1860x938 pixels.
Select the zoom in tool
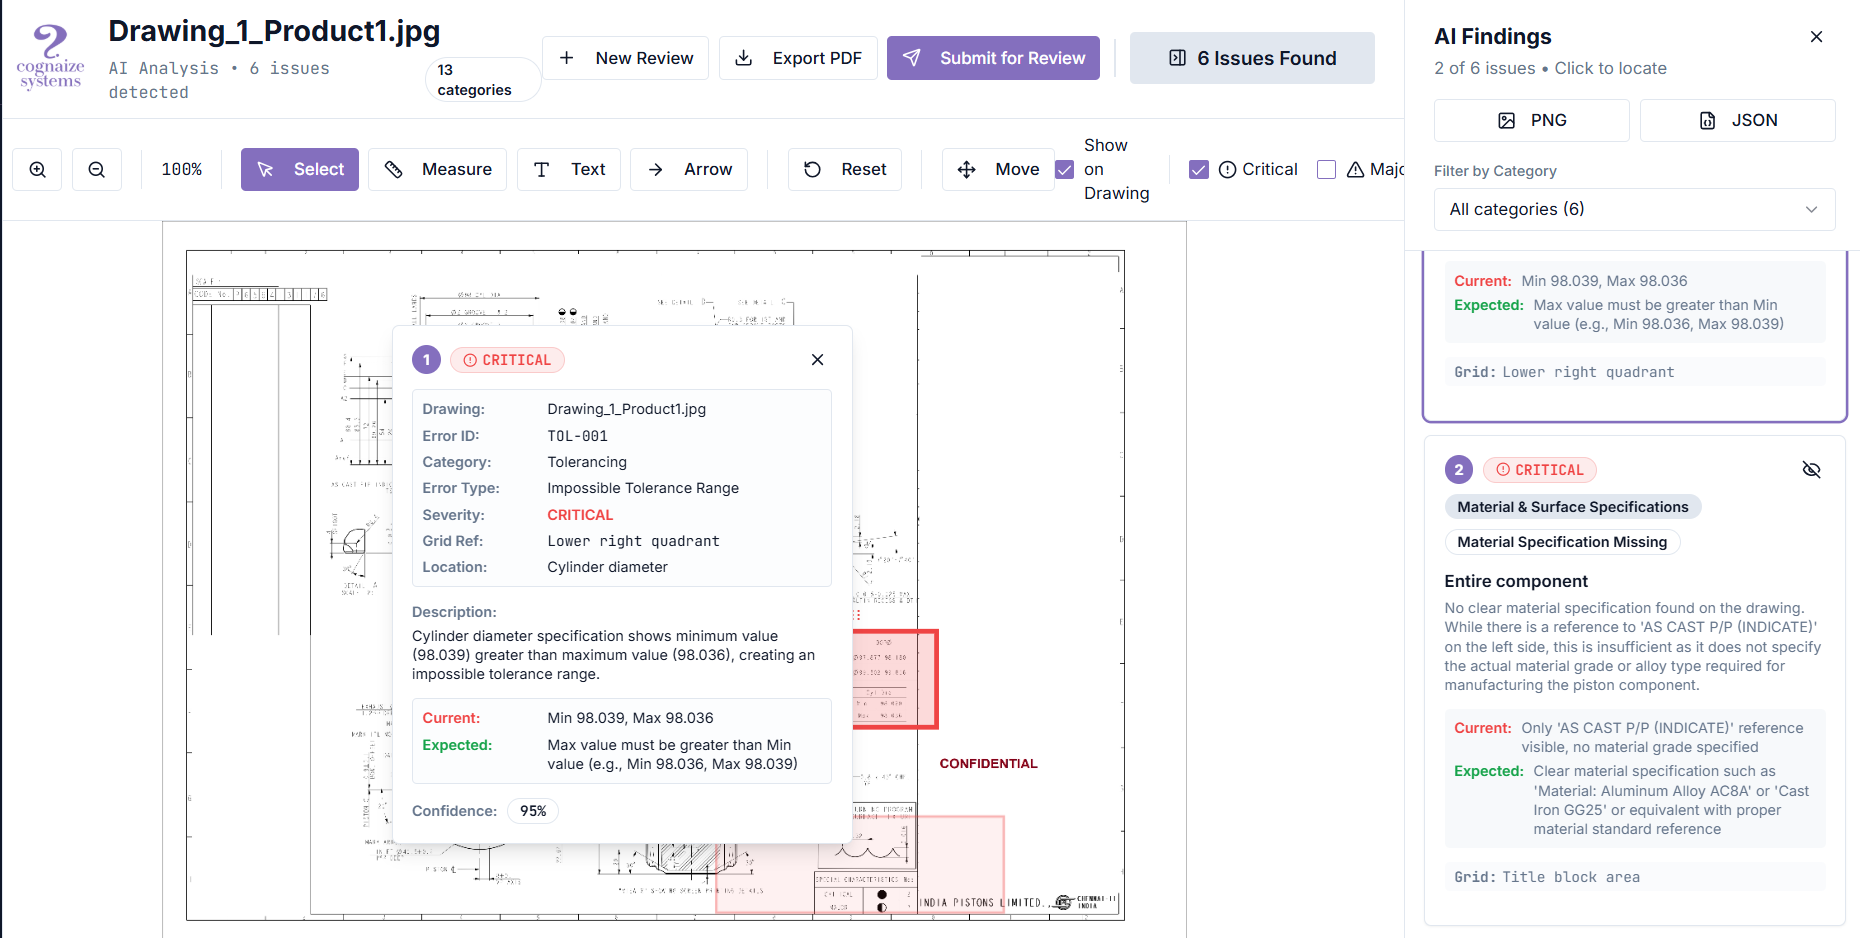click(x=37, y=169)
